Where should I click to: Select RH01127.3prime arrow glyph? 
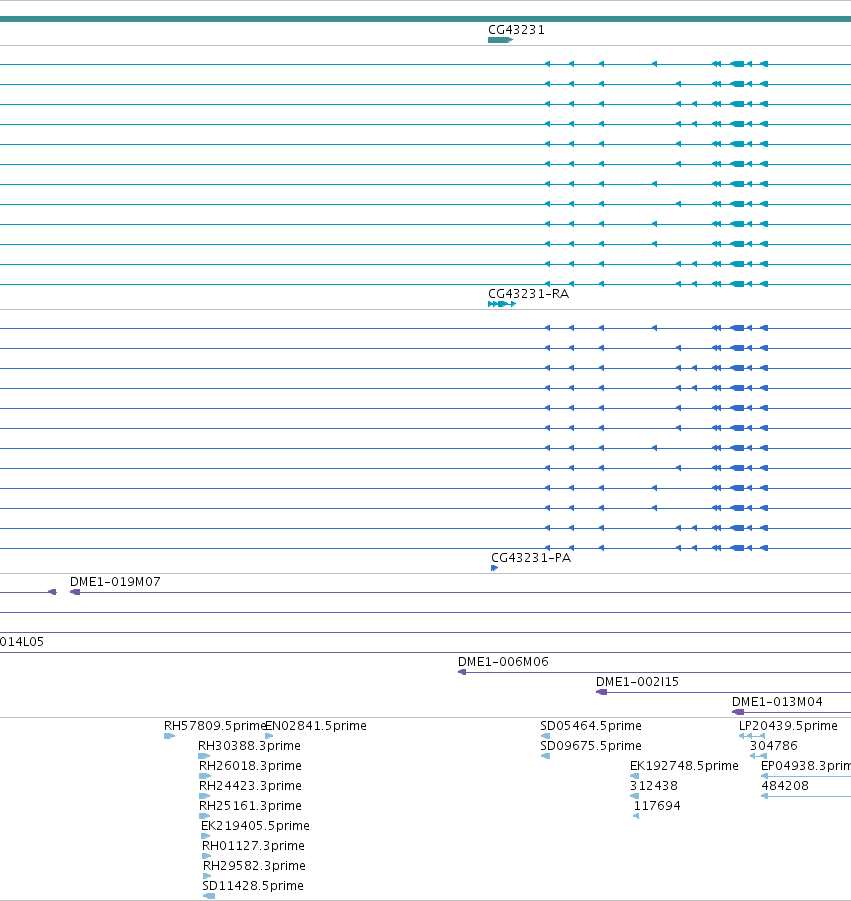coord(206,857)
